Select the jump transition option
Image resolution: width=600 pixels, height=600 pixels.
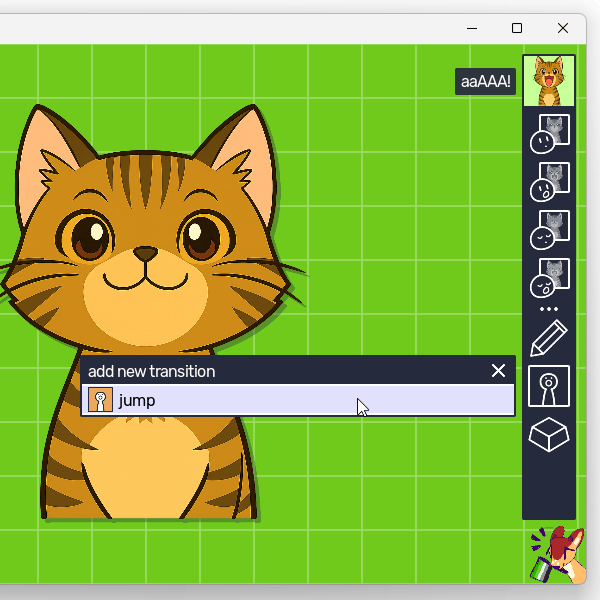click(x=300, y=401)
